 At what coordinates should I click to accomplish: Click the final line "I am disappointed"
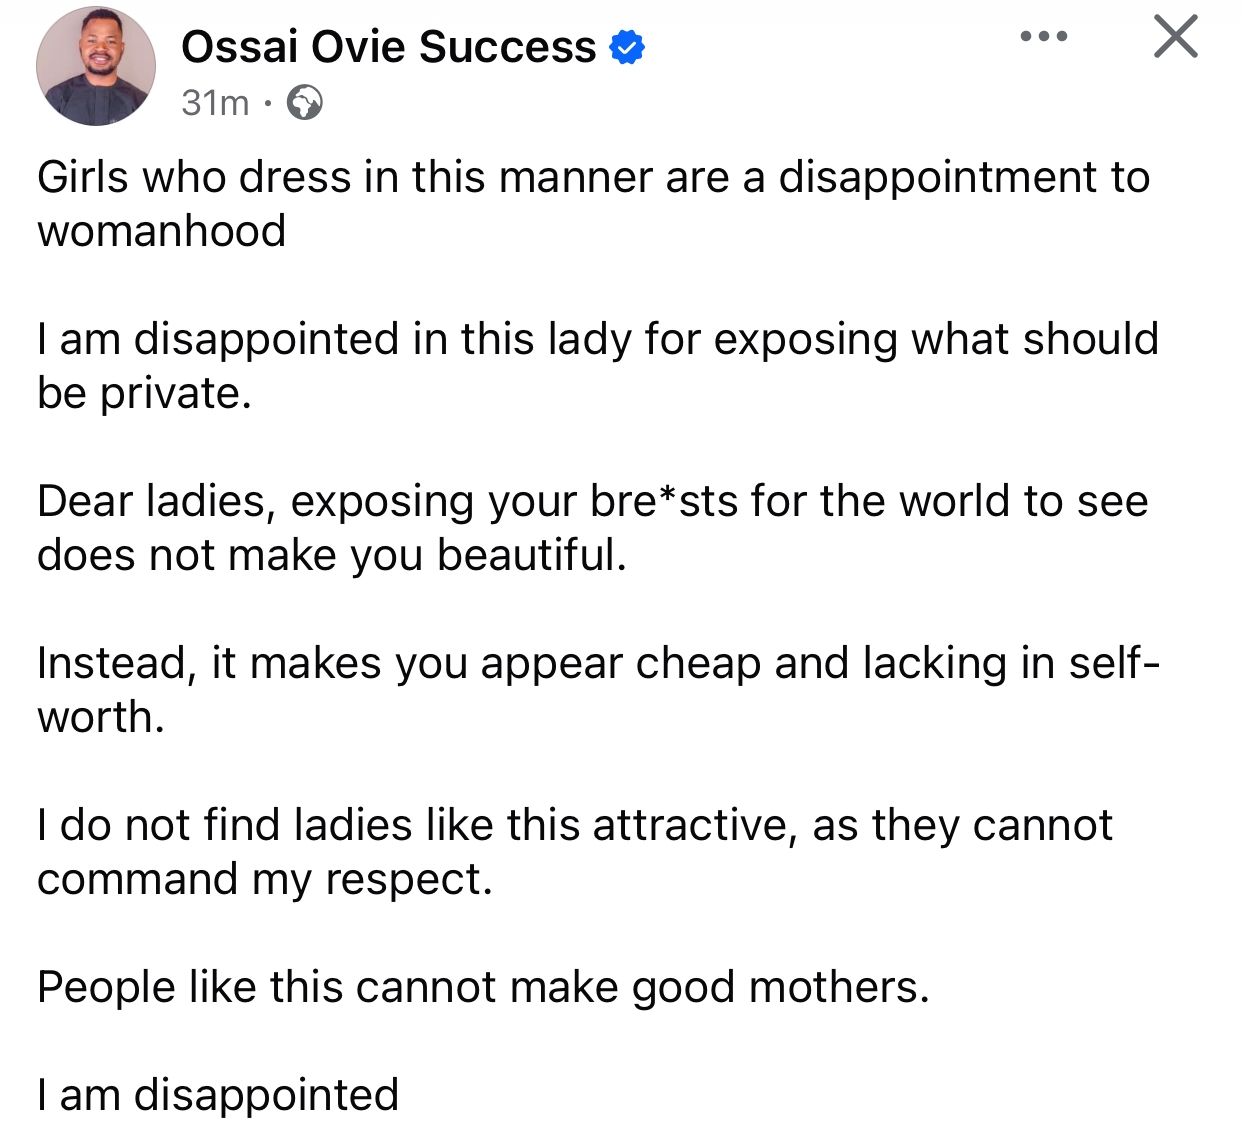(x=218, y=1095)
